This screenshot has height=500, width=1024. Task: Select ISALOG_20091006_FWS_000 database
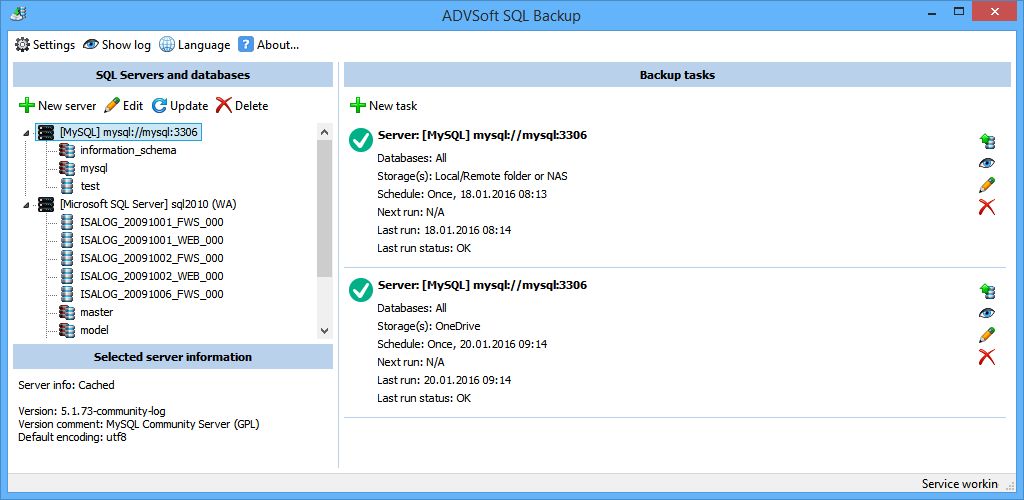coord(152,294)
